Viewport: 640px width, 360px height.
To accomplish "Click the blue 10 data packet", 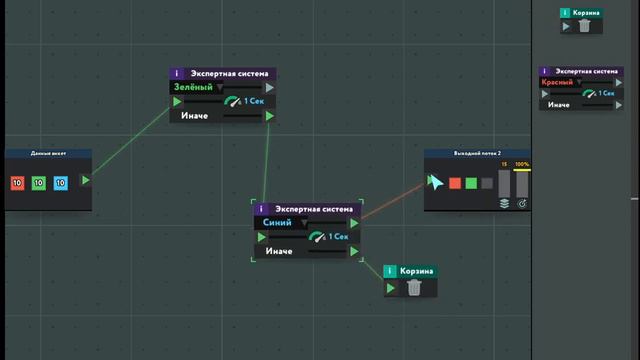I will tap(60, 183).
